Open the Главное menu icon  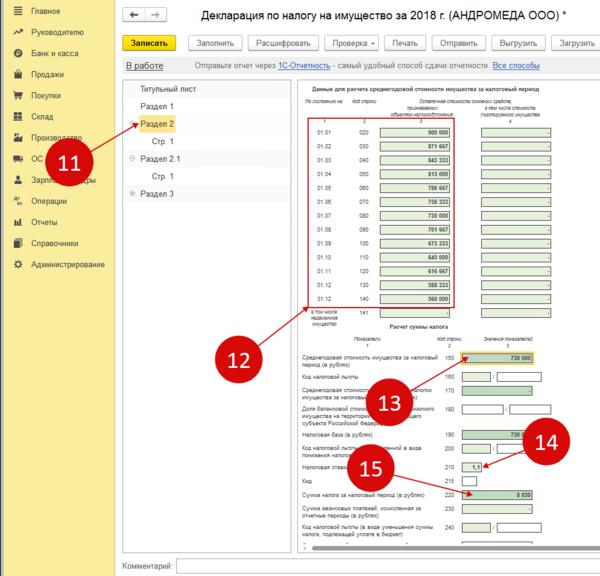pyautogui.click(x=18, y=10)
